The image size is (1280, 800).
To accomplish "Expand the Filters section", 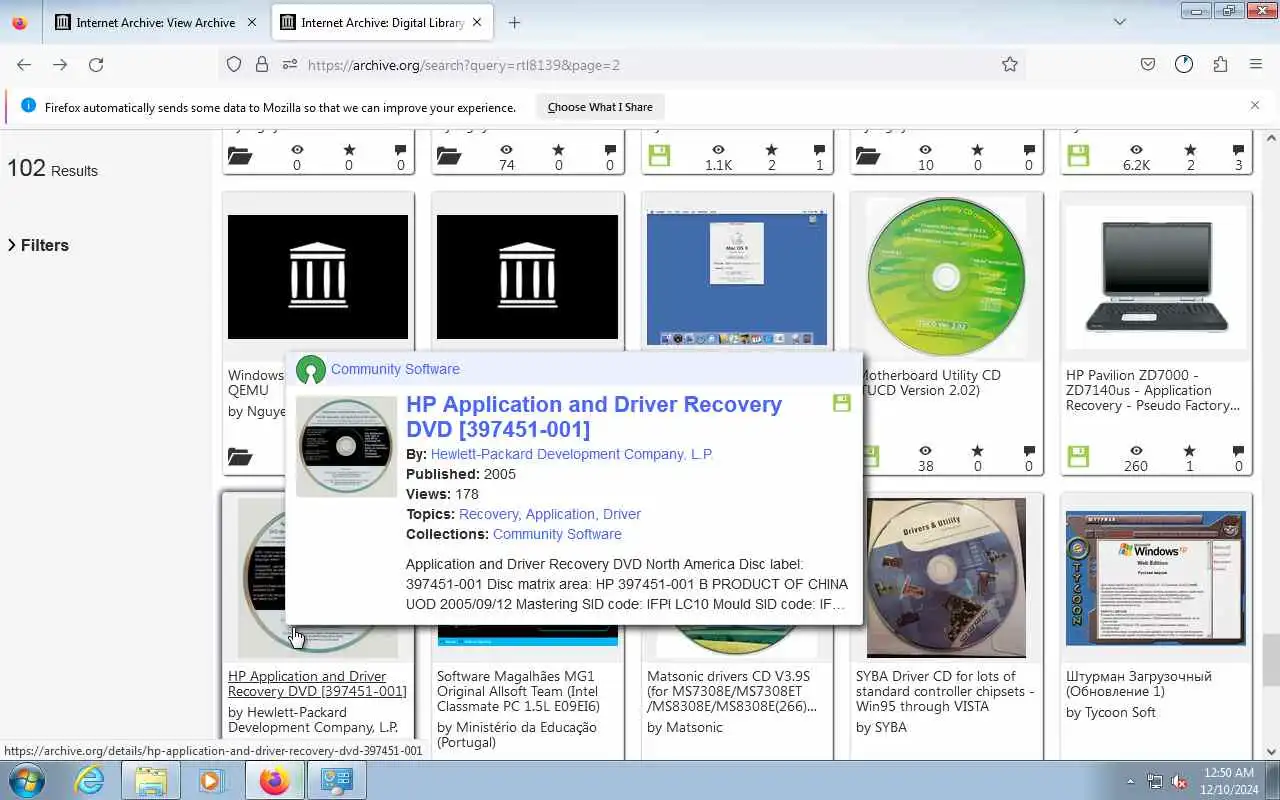I will pyautogui.click(x=38, y=245).
